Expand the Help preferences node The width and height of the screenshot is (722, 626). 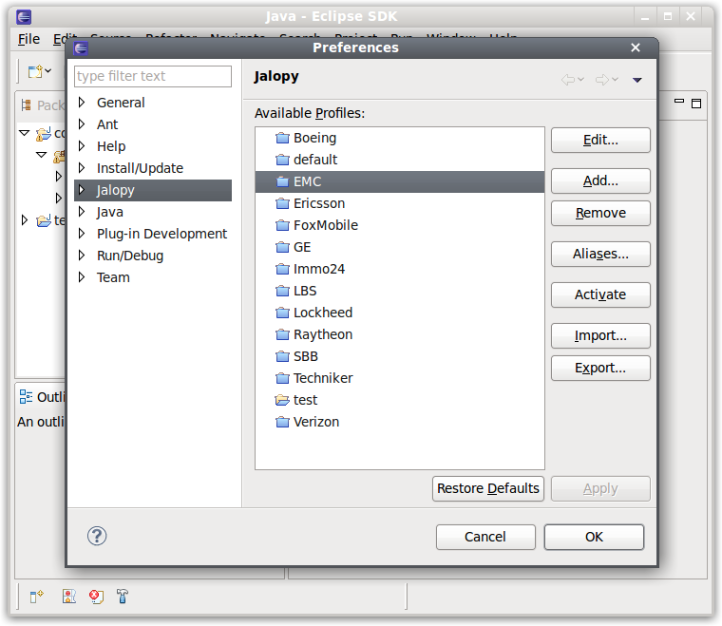point(82,146)
